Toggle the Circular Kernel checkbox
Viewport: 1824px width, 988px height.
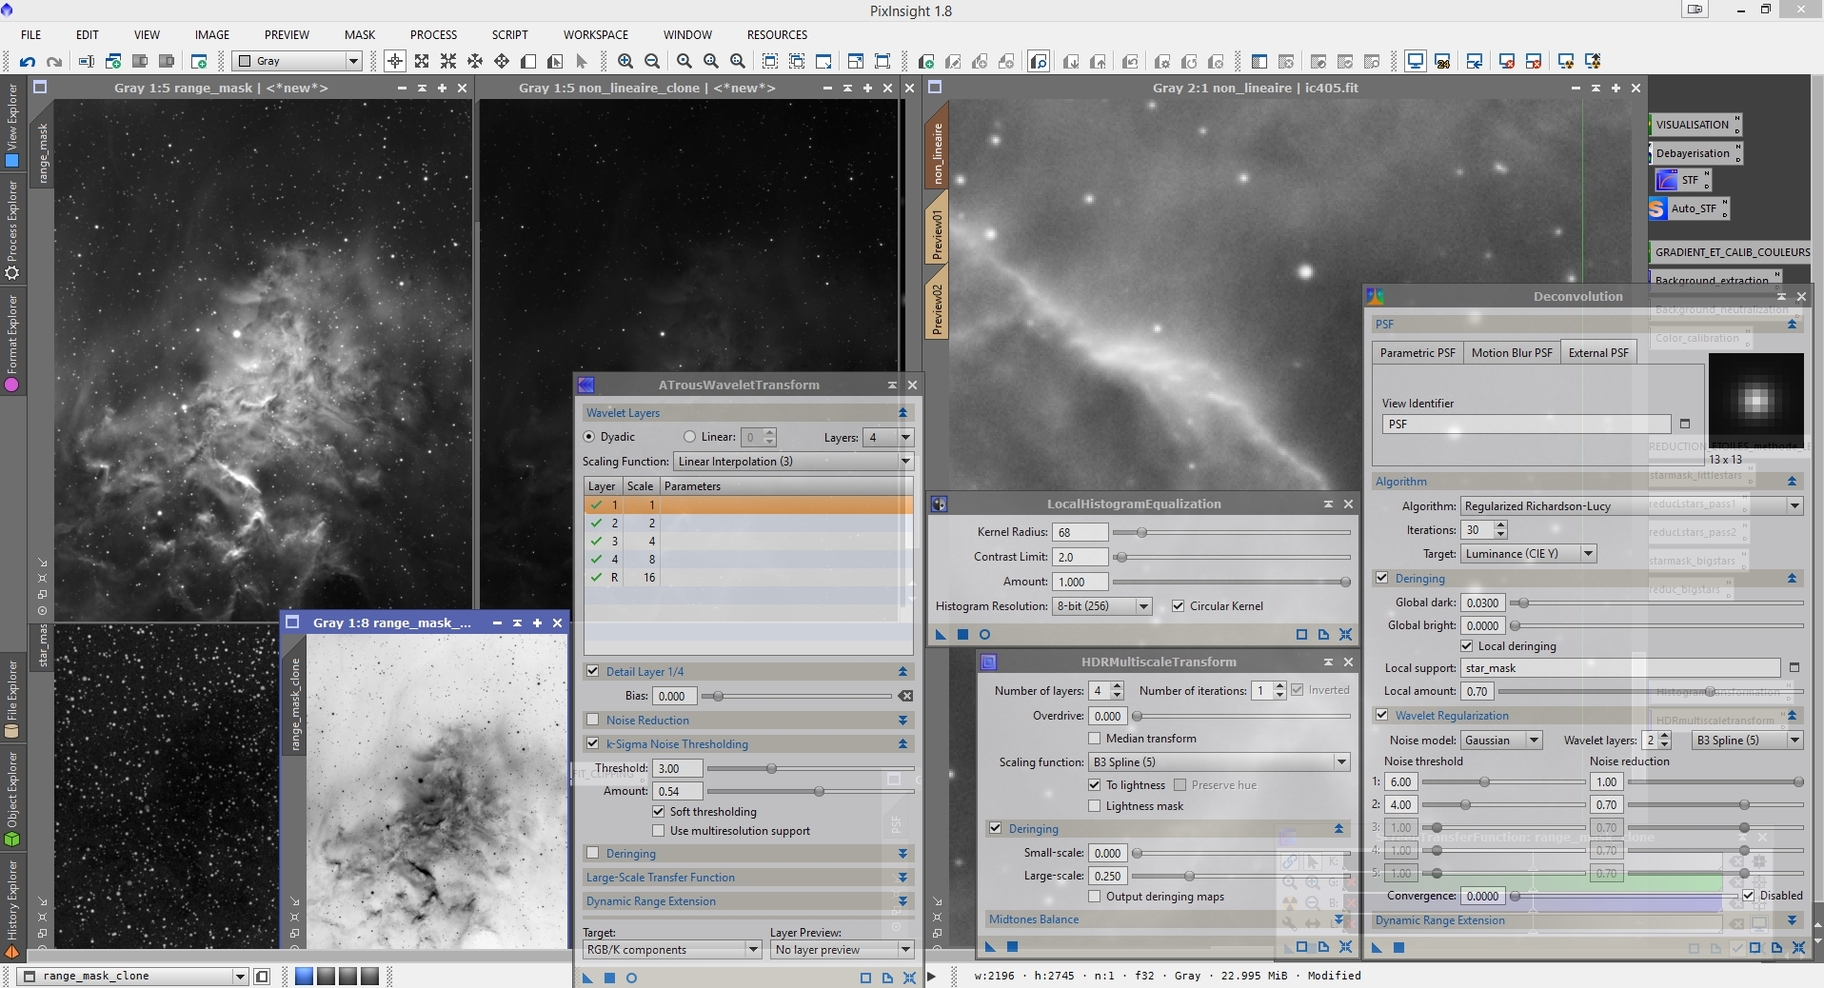click(x=1178, y=606)
